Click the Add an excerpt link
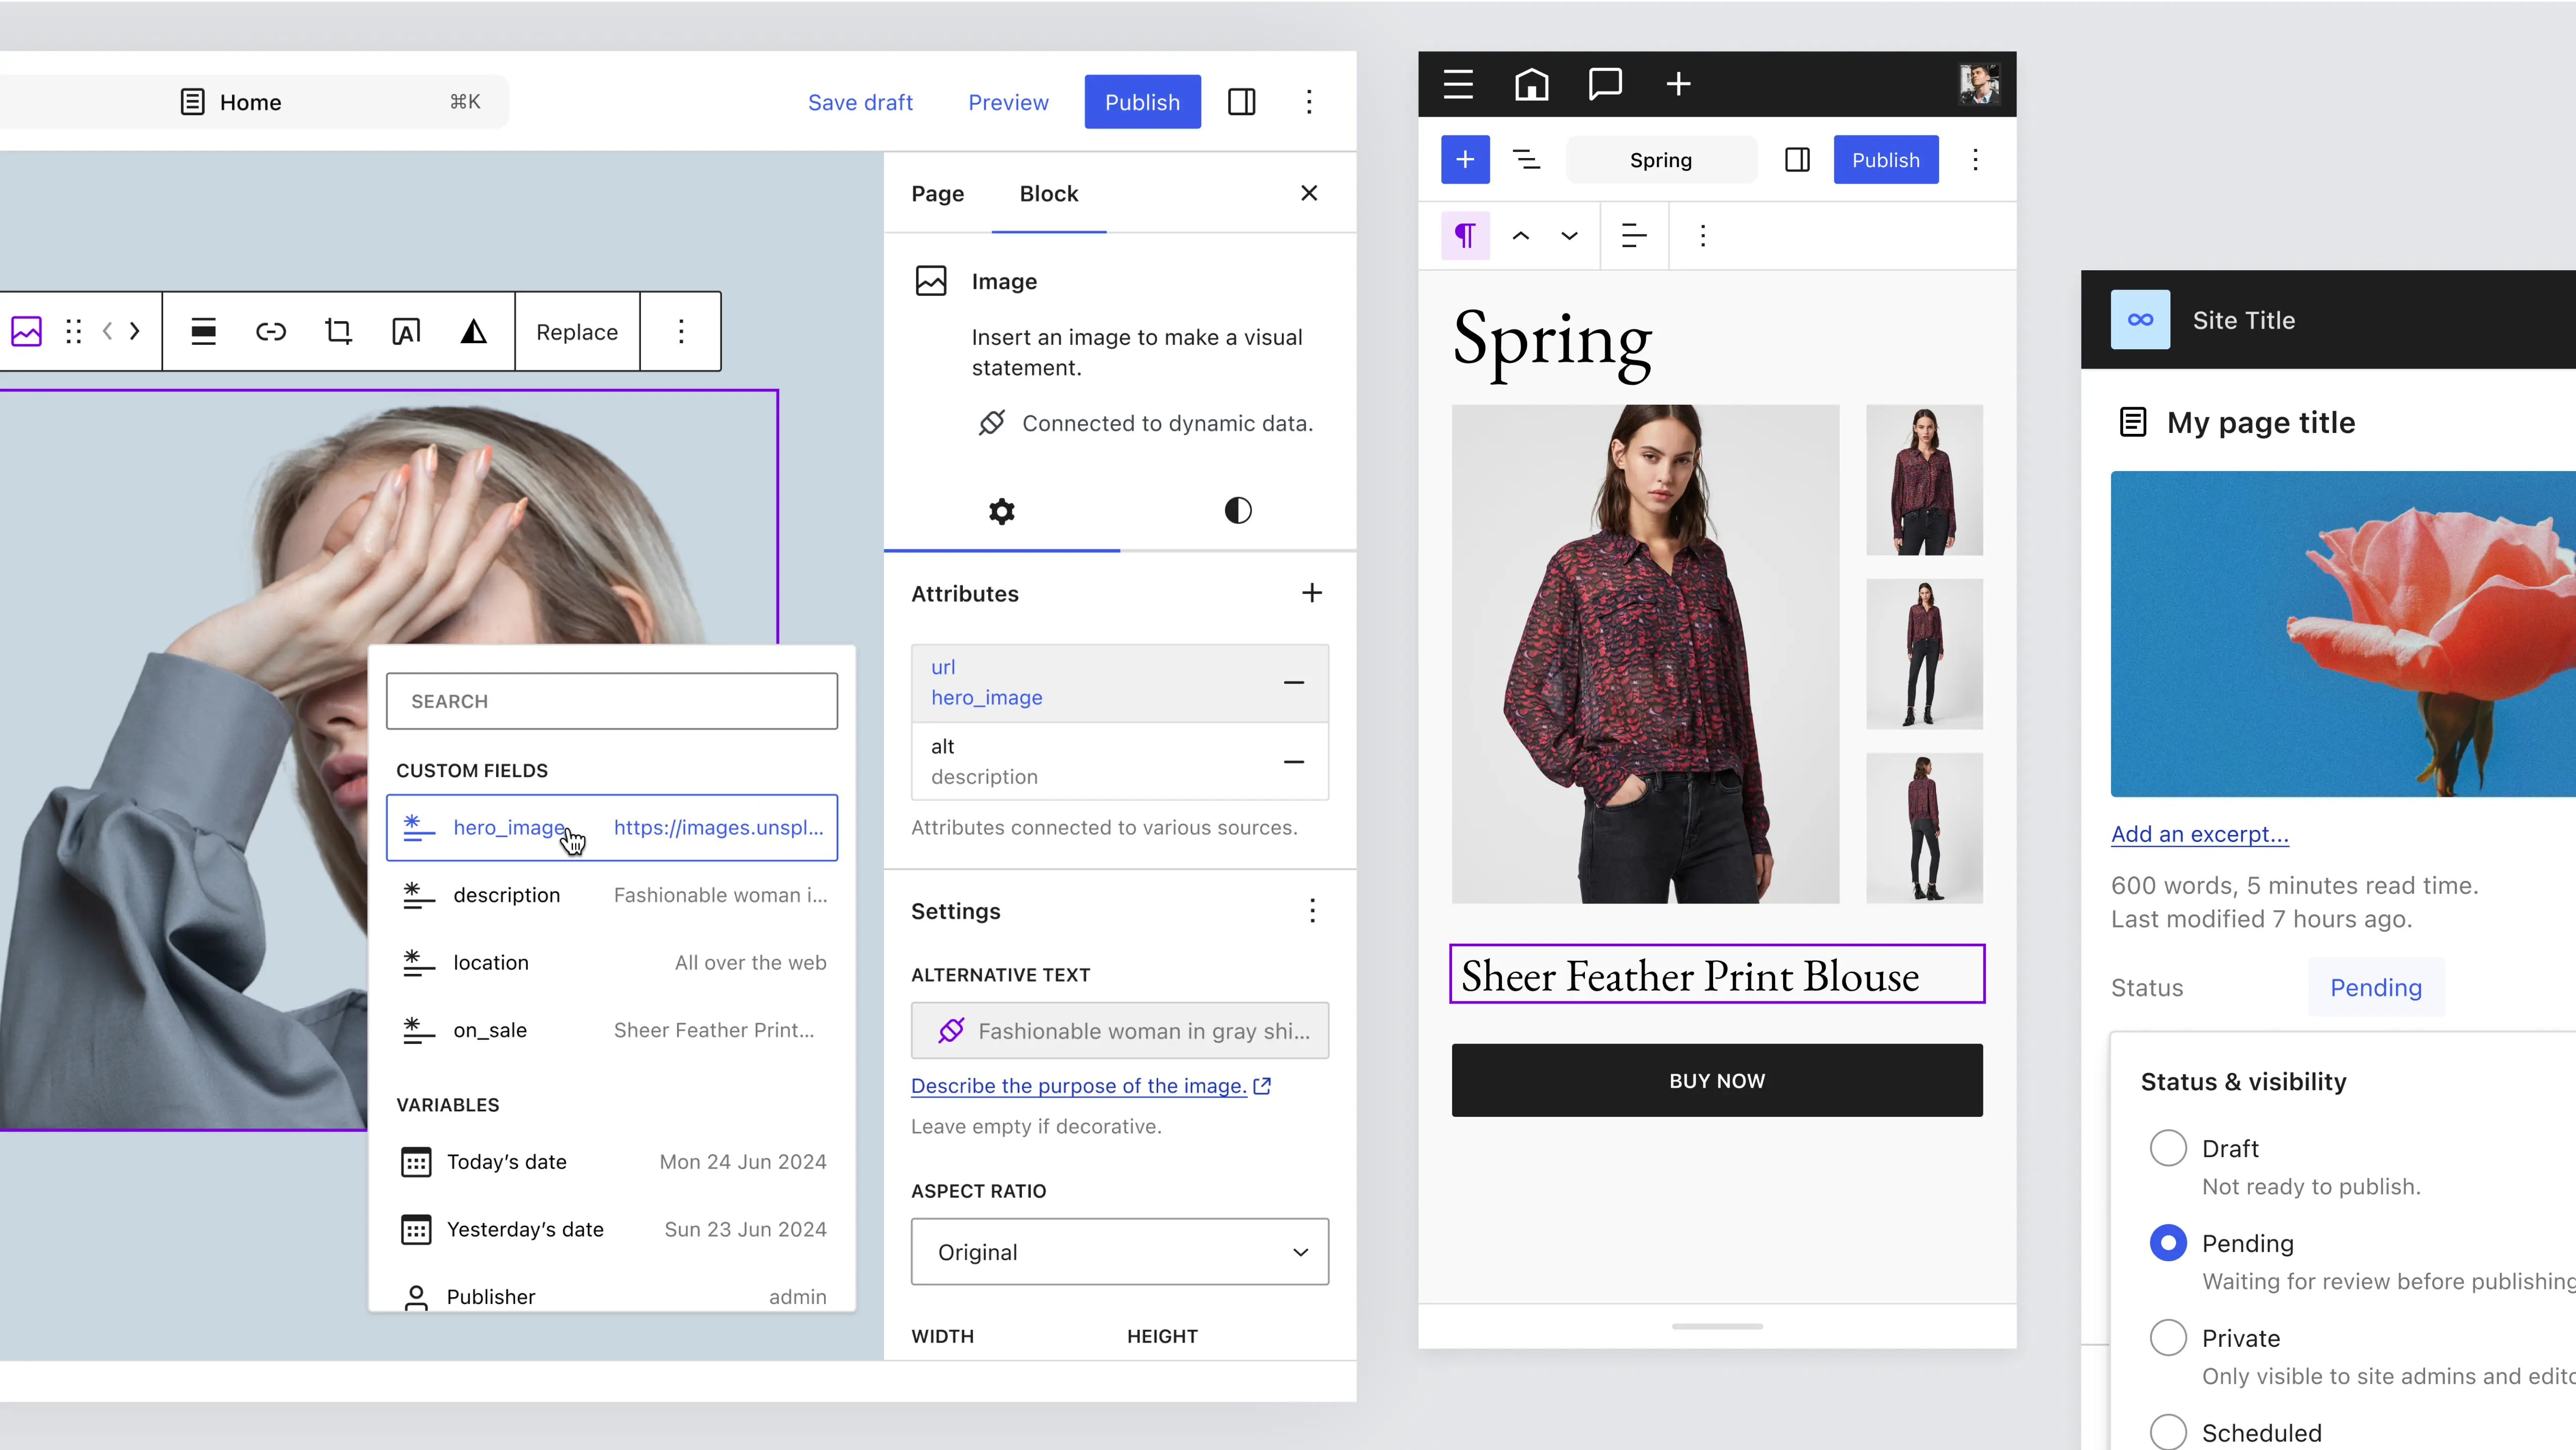Viewport: 2576px width, 1450px height. click(x=2199, y=834)
